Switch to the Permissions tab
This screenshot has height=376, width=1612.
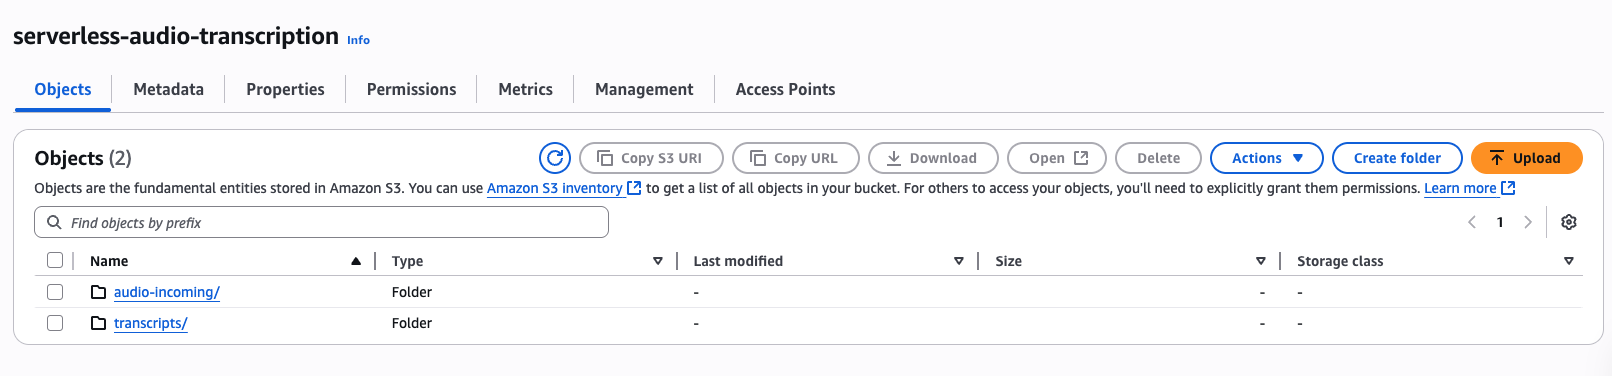[x=411, y=89]
